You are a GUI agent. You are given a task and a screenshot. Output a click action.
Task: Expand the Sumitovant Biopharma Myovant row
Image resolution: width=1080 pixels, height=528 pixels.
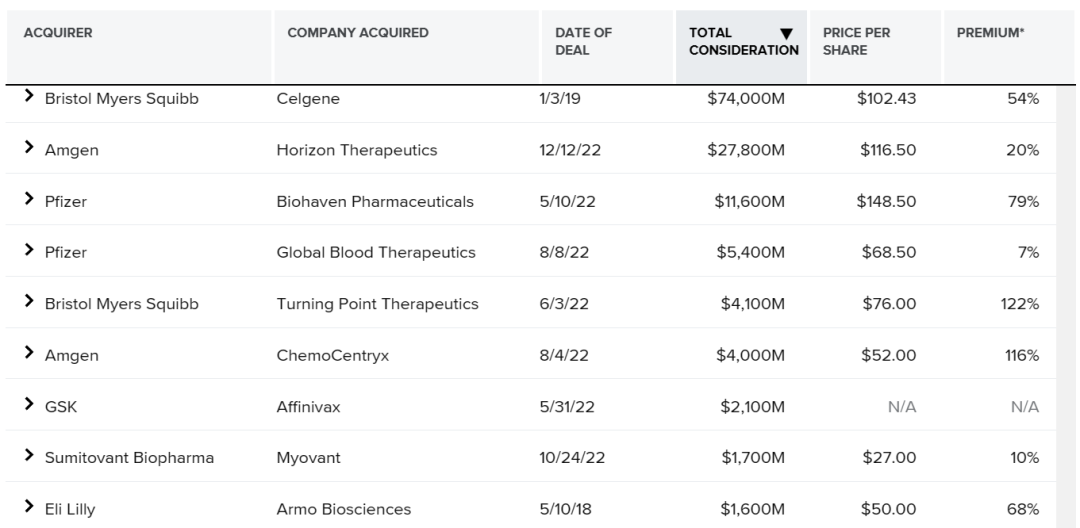click(x=30, y=457)
